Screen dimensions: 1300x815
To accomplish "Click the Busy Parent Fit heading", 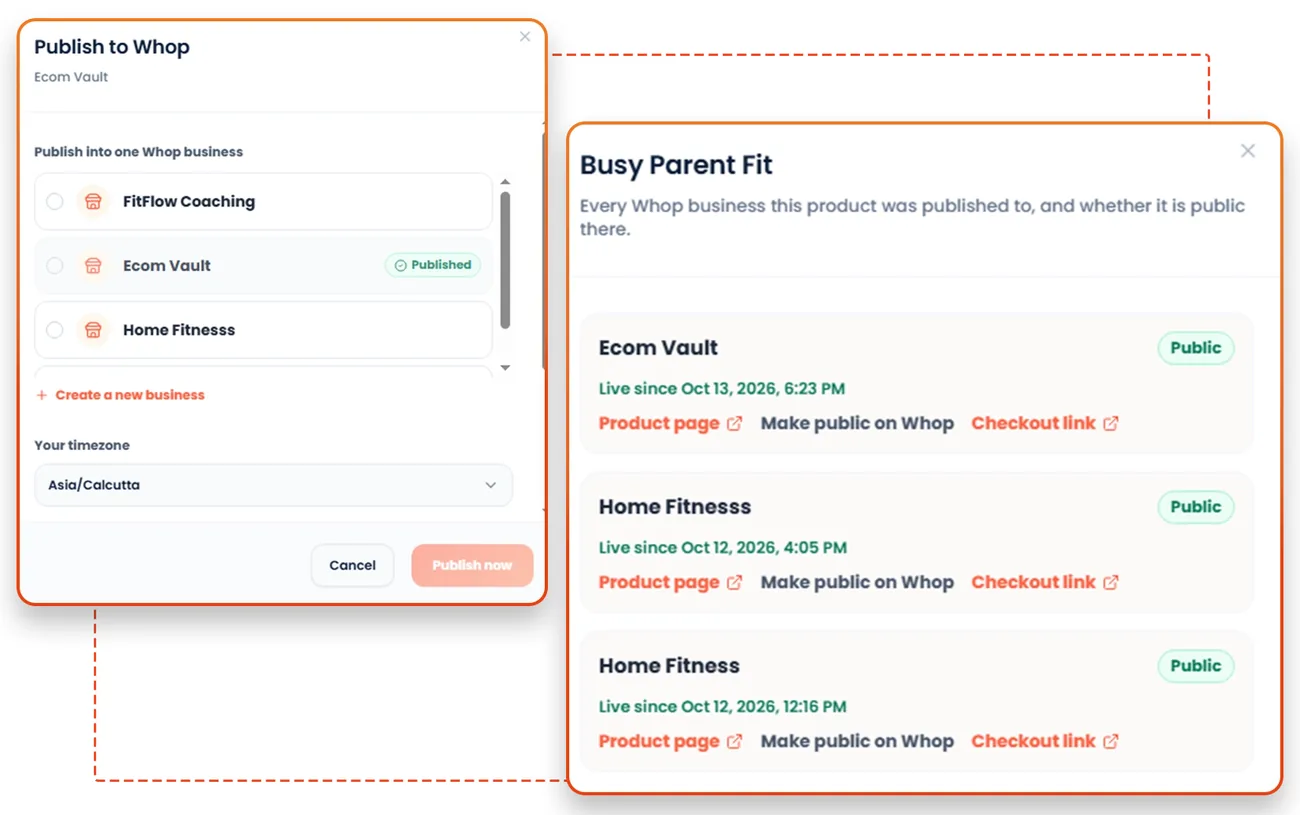I will point(677,165).
